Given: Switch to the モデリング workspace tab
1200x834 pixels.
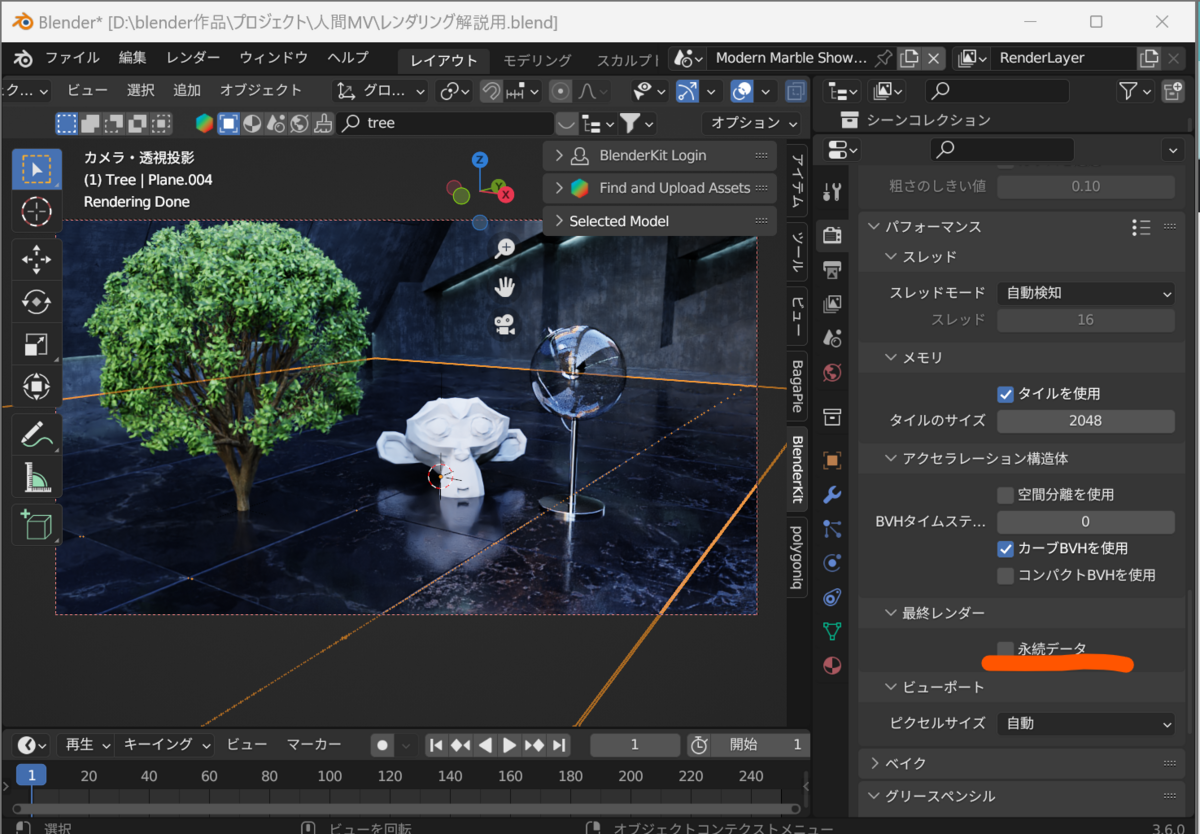Looking at the screenshot, I should click(x=537, y=60).
